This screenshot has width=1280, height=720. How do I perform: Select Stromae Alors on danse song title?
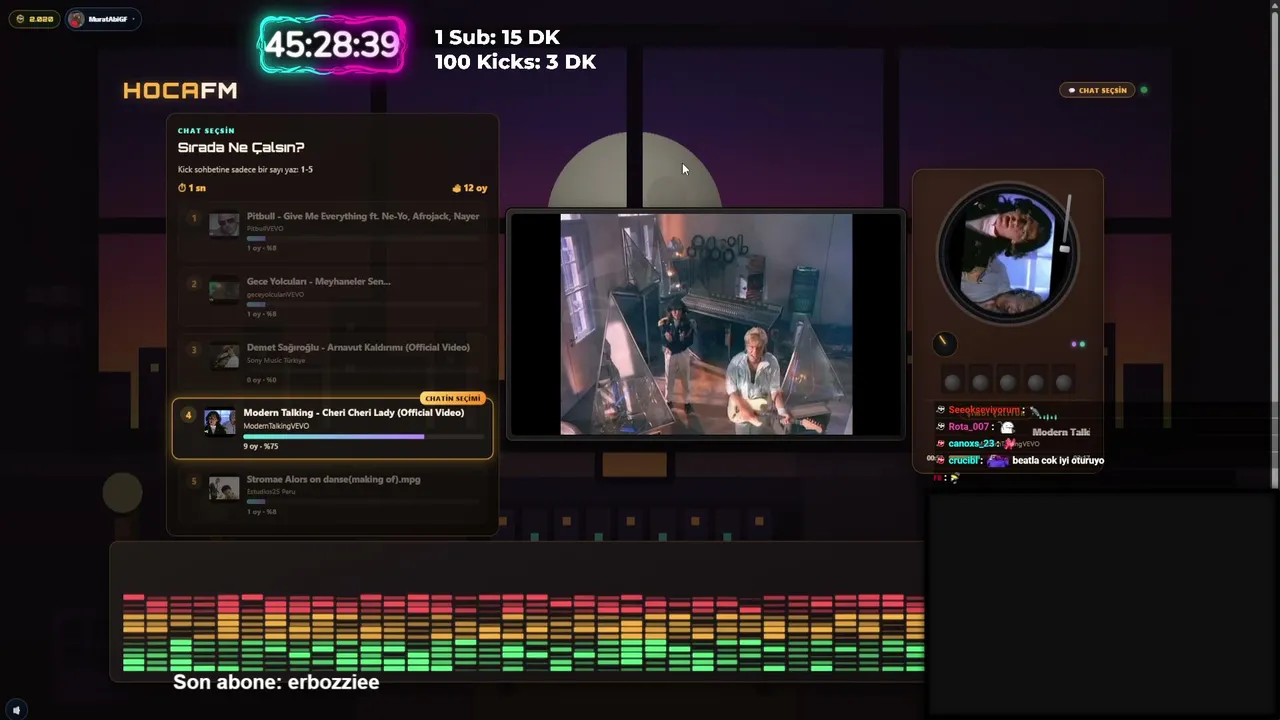point(334,480)
